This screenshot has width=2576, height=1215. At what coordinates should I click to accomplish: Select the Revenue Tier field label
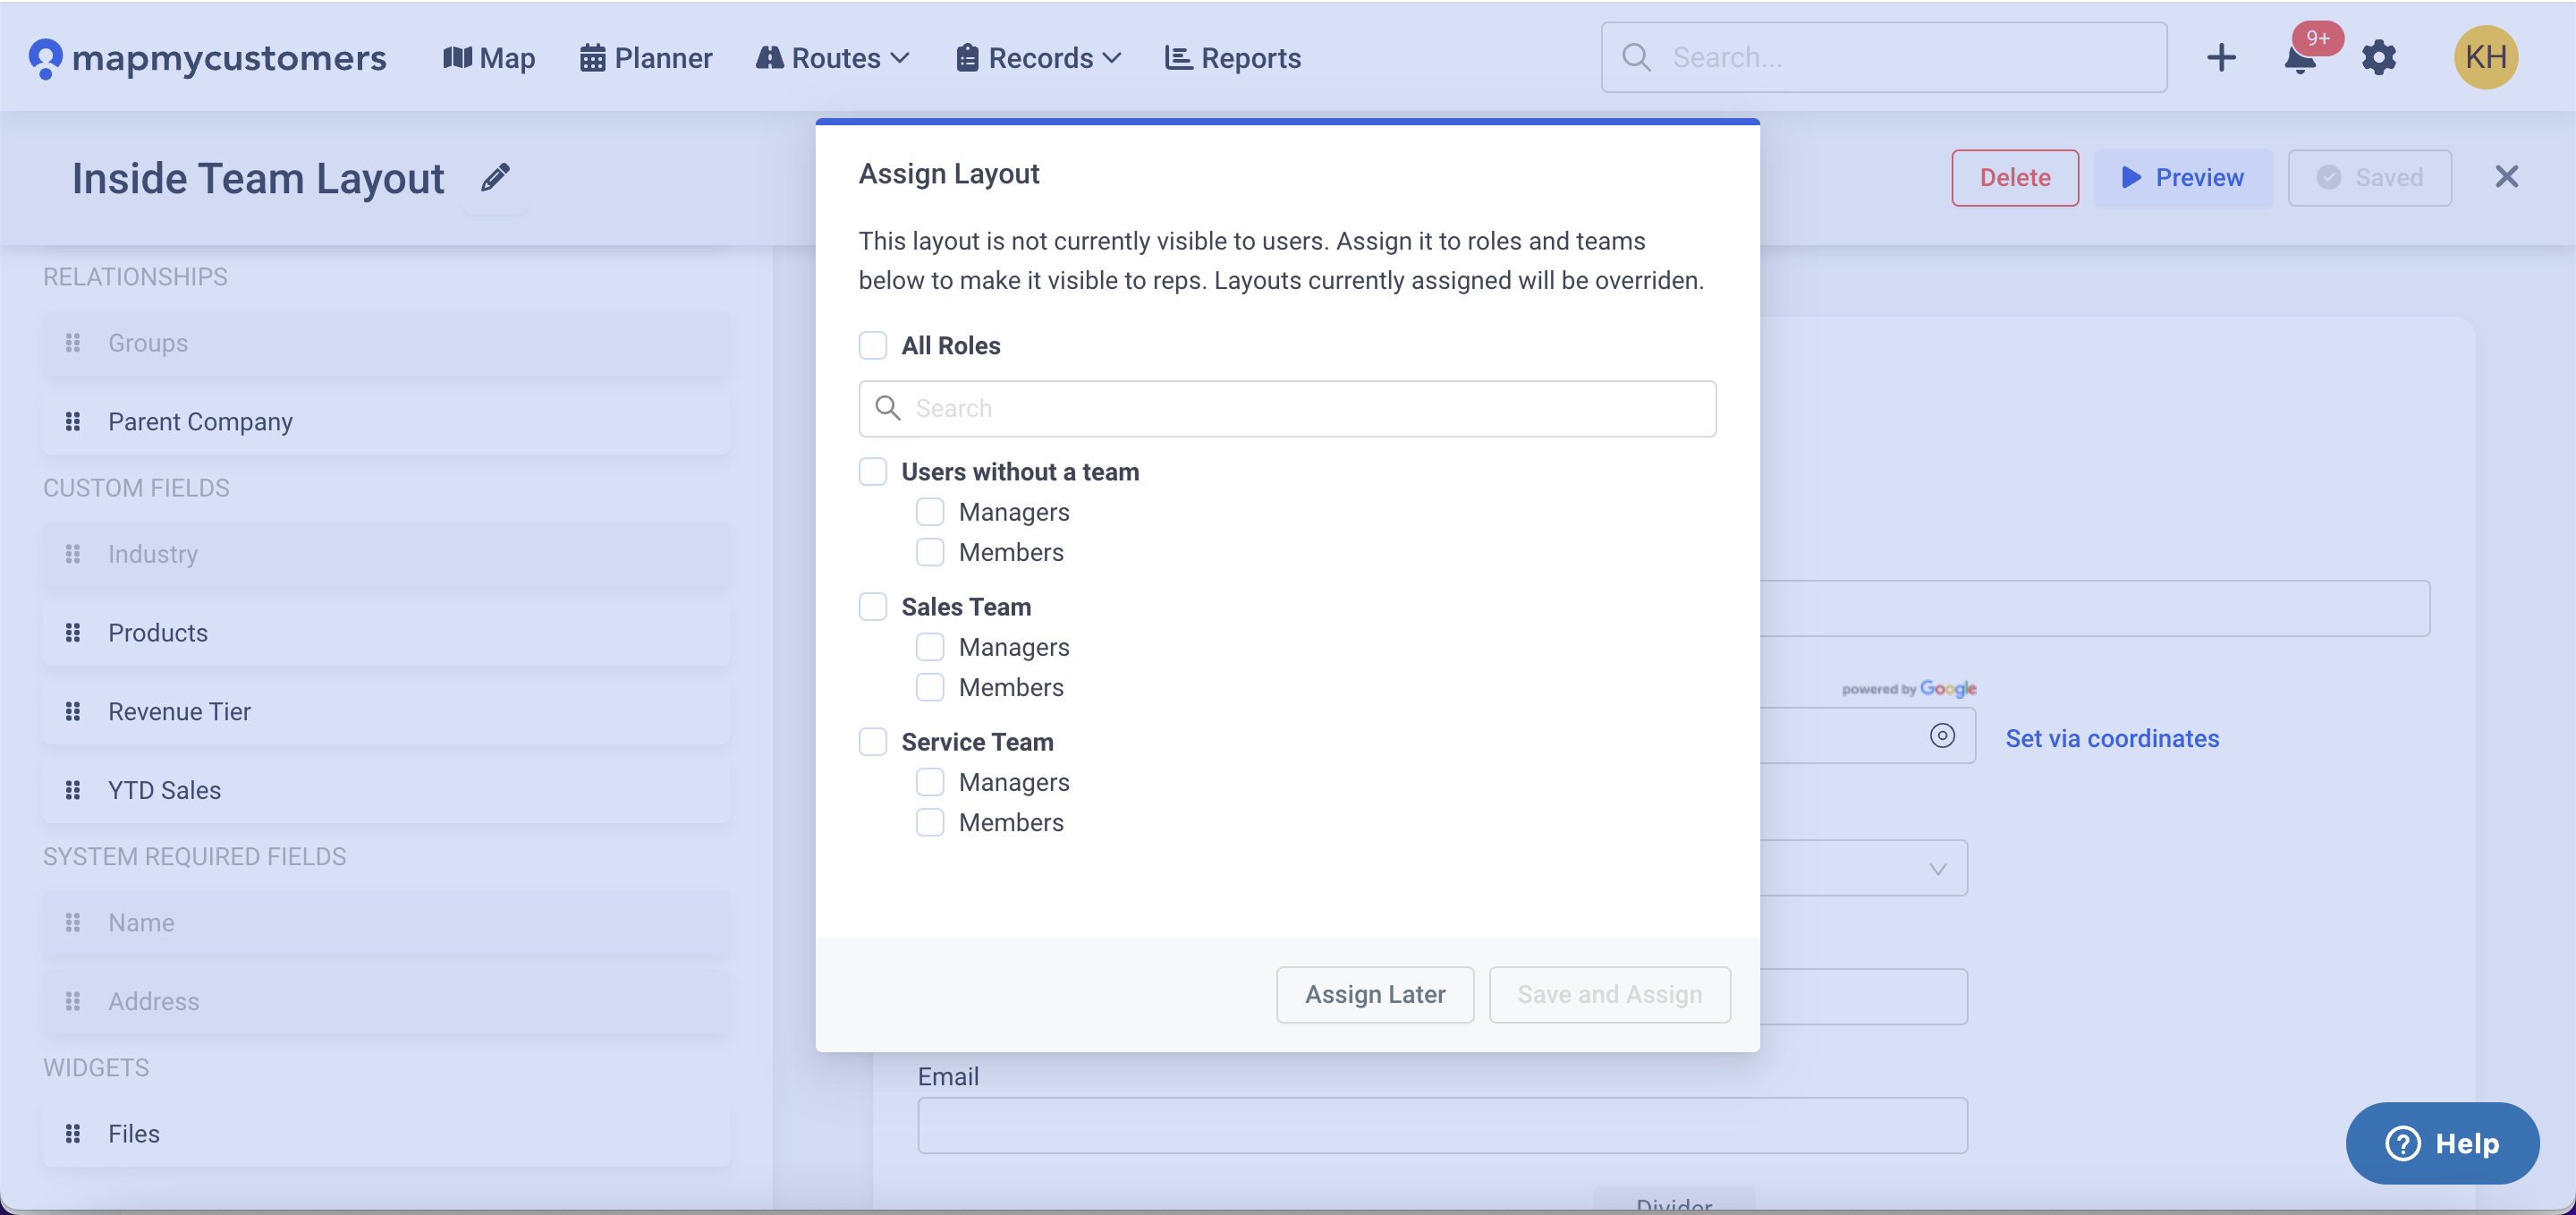coord(179,712)
